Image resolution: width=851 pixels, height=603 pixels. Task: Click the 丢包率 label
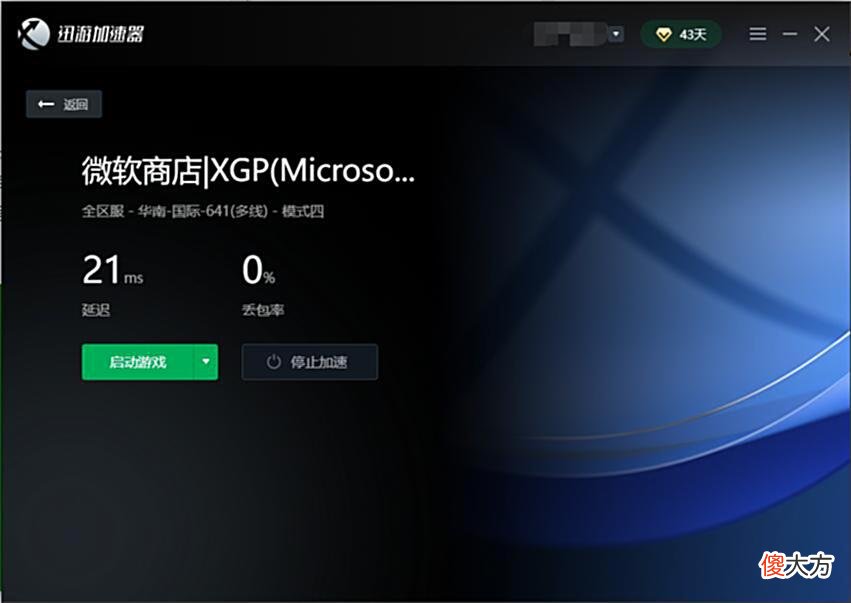click(263, 310)
